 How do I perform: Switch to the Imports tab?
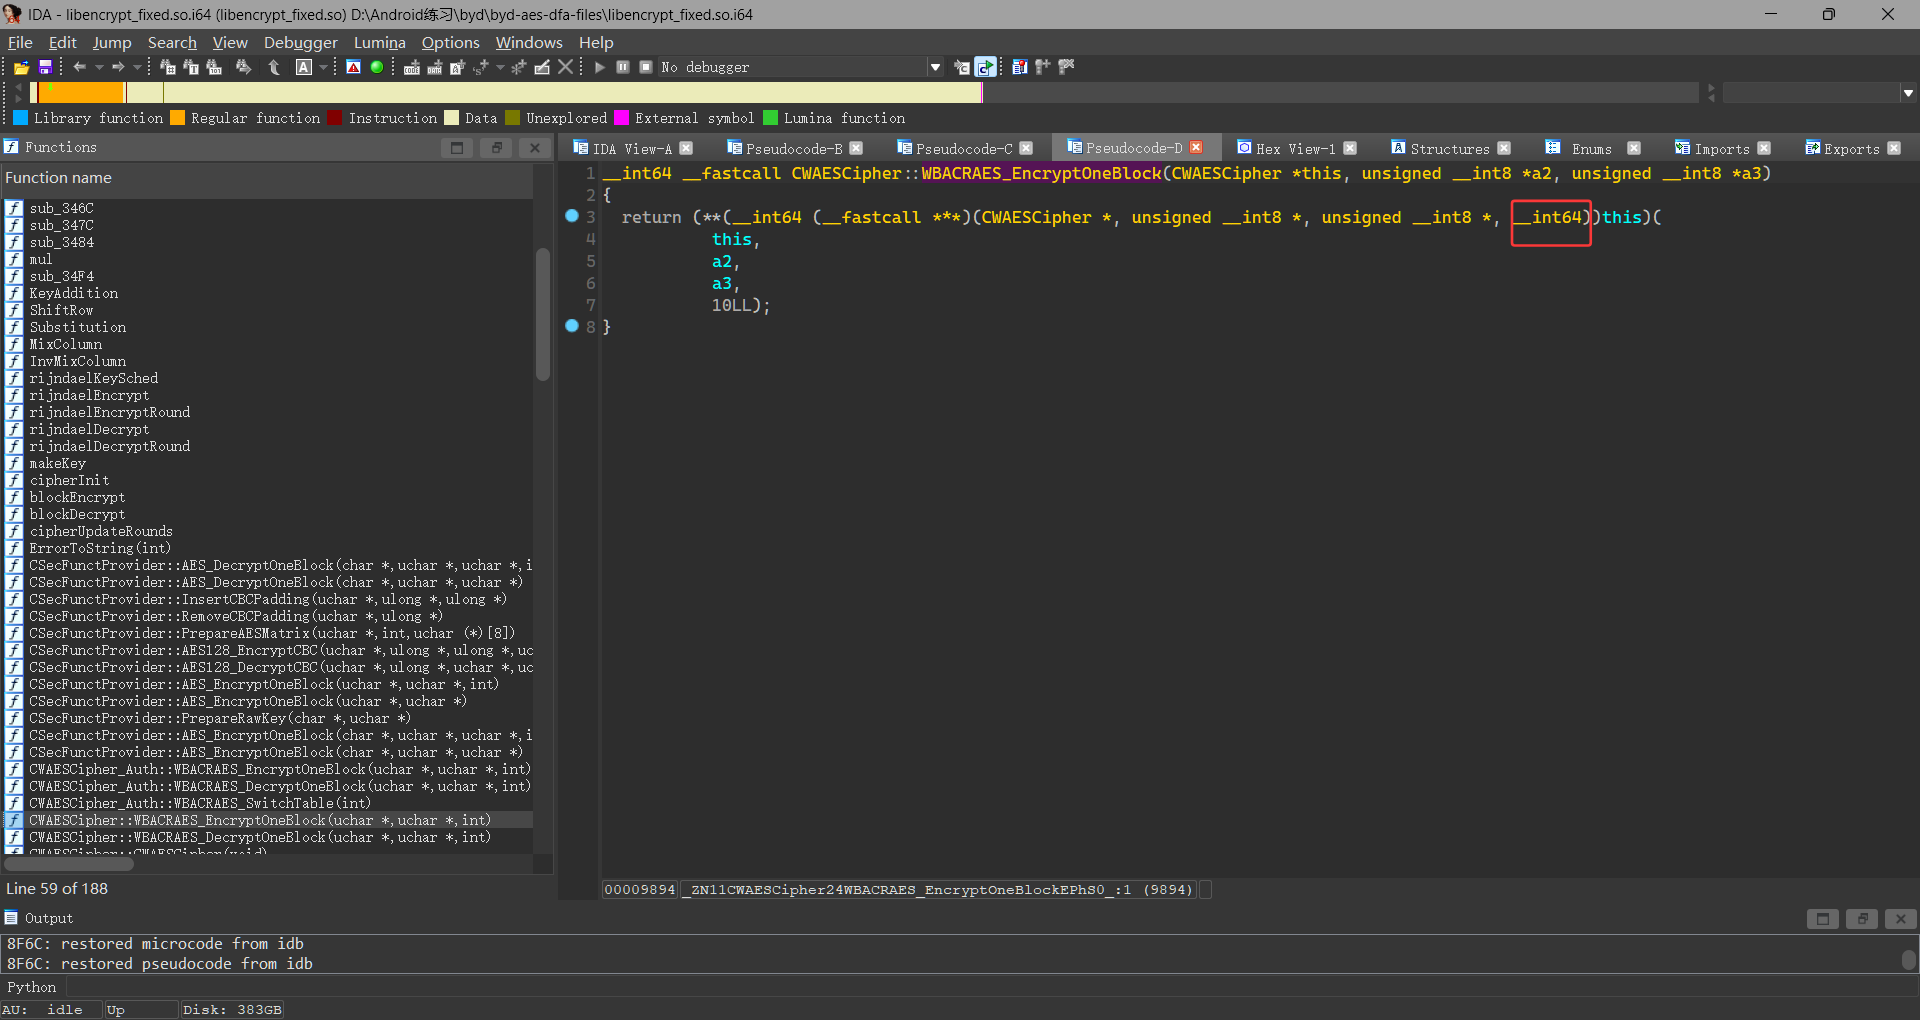1721,148
